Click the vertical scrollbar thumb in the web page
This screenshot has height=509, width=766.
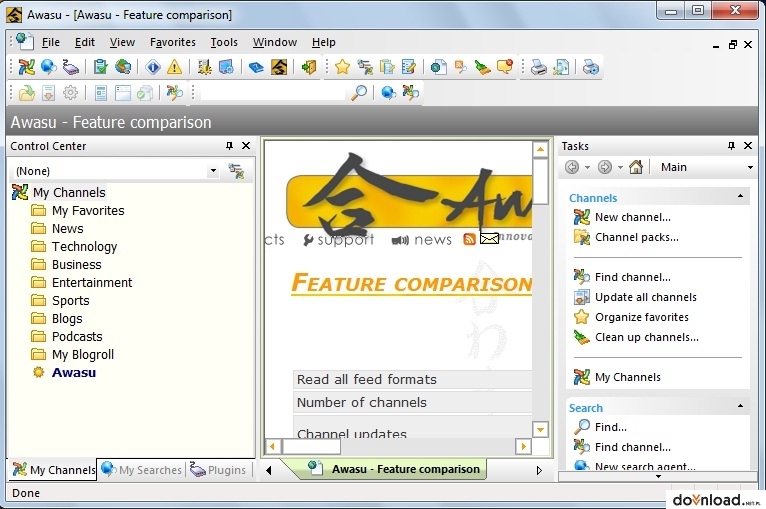(x=540, y=181)
